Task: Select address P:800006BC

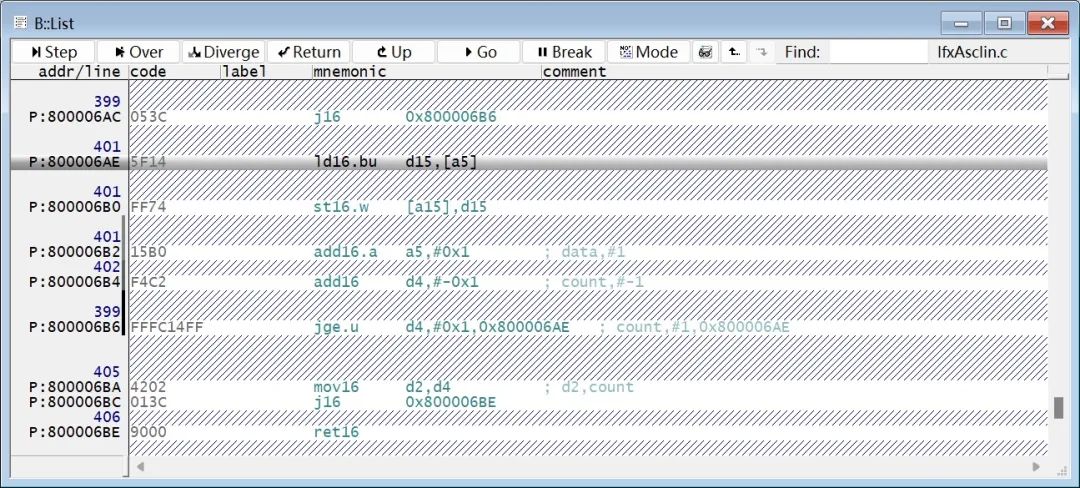Action: click(74, 402)
